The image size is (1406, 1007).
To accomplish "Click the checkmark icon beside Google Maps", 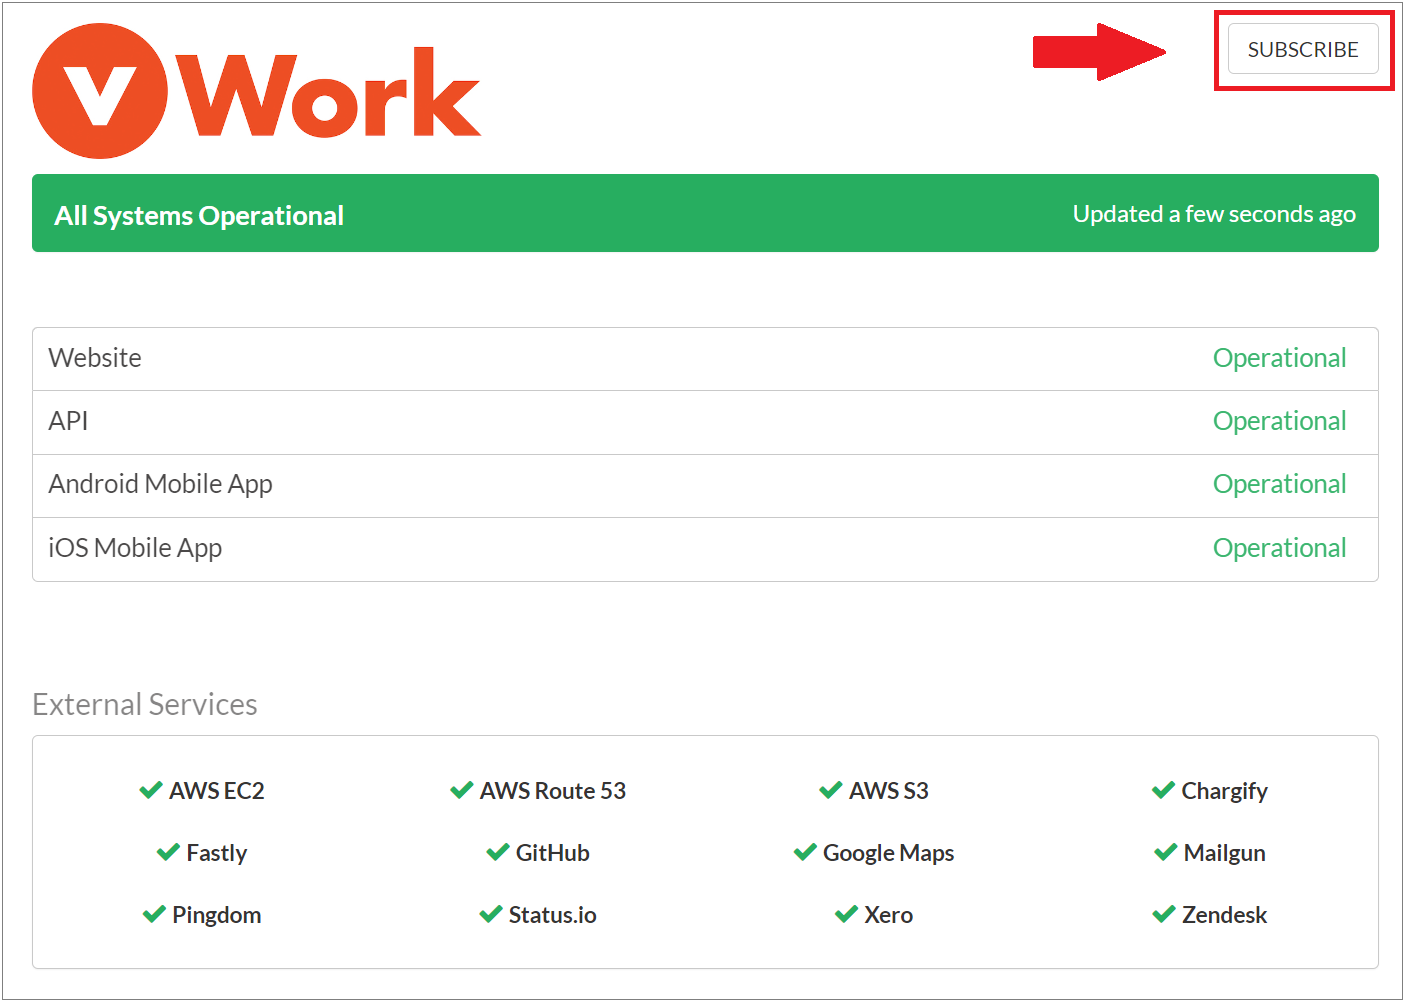I will point(805,852).
